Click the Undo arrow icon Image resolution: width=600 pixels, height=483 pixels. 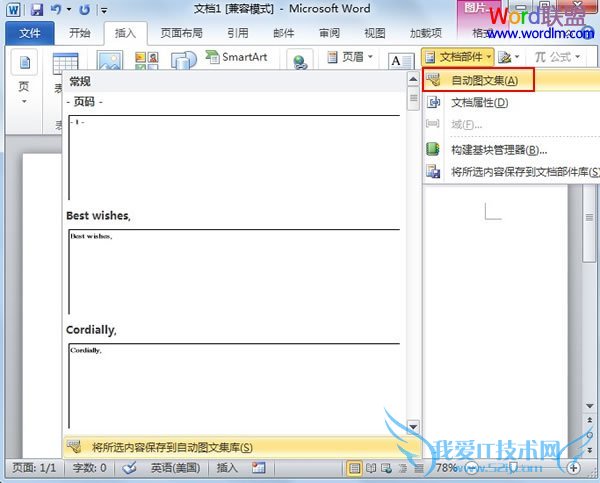click(x=56, y=9)
